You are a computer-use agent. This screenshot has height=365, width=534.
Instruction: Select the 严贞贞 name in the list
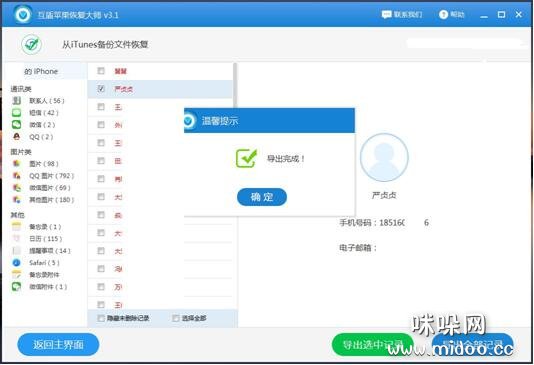124,89
